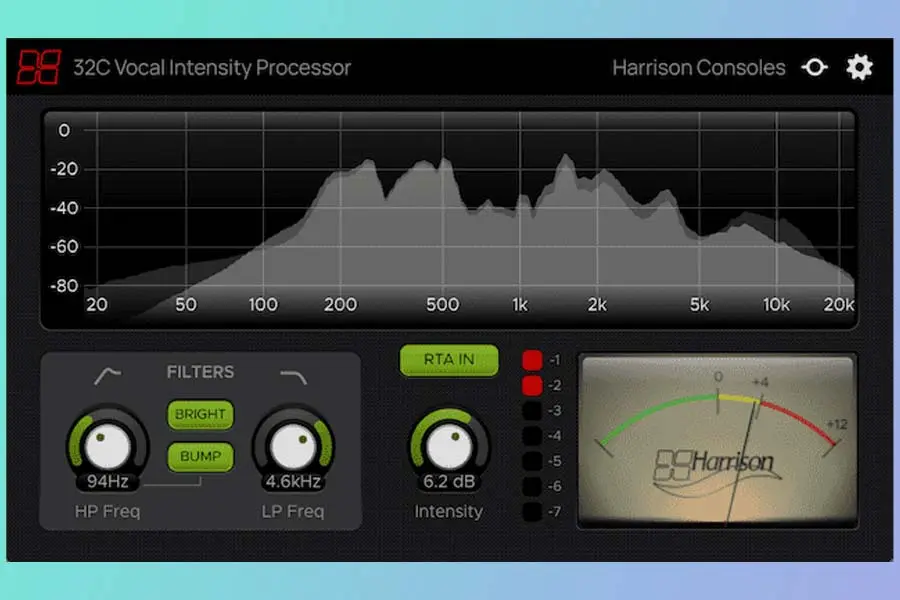This screenshot has height=600, width=900.
Task: Click the 0 dB axis label
Action: pos(64,130)
